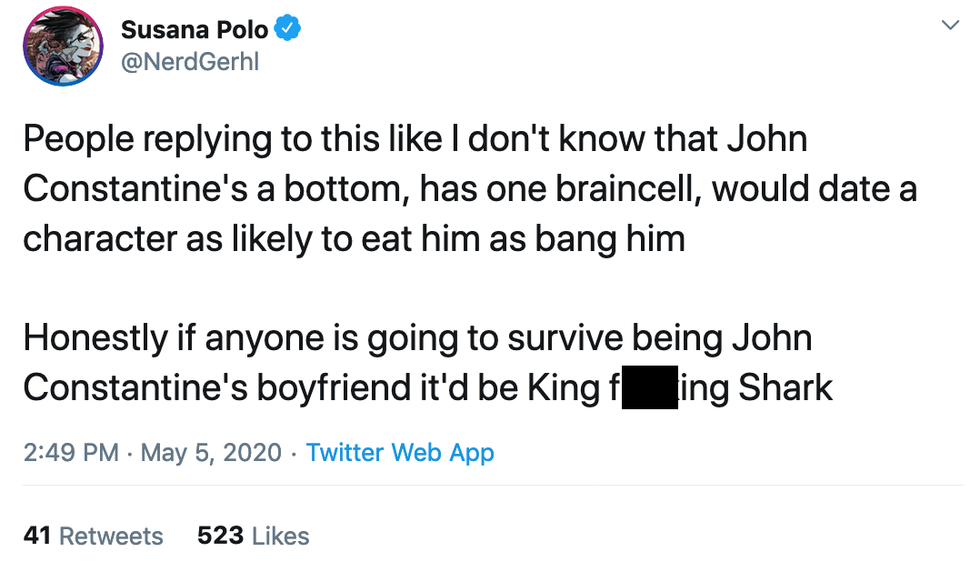Viewport: 980px width, 573px height.
Task: Open the Susana Polo display name
Action: pyautogui.click(x=194, y=30)
